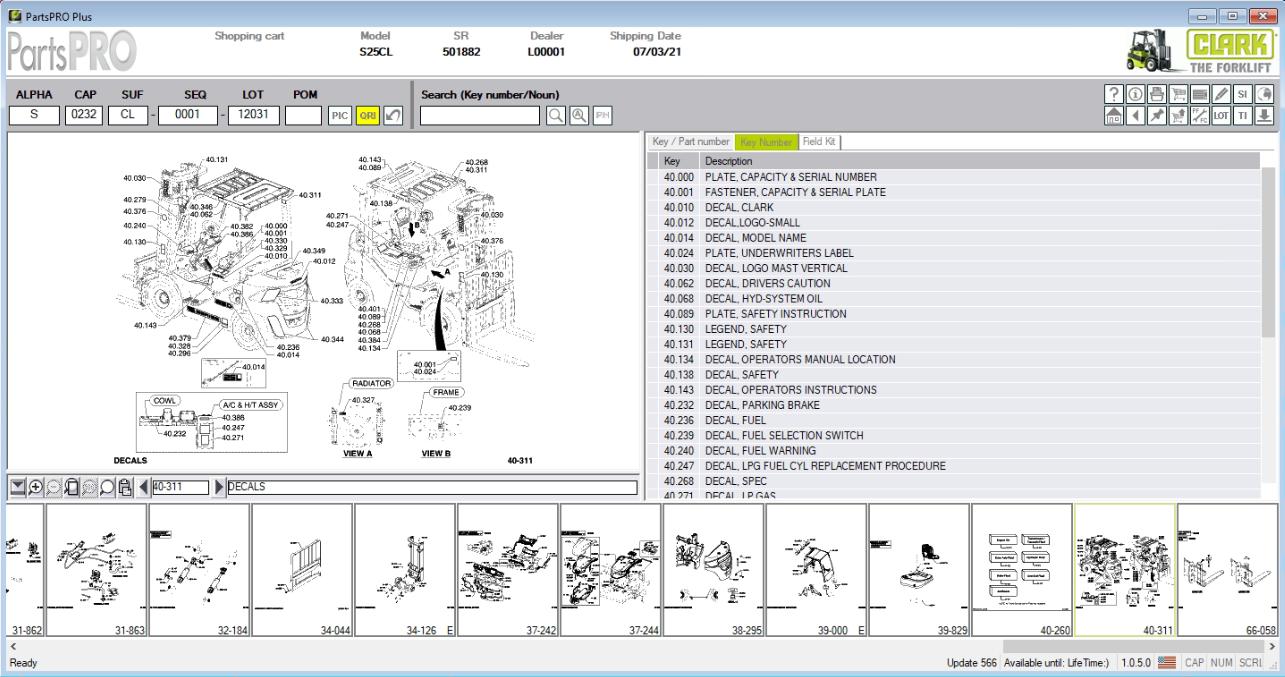Click the SI units conversion icon
Screen dimensions: 1285x677
click(1243, 97)
